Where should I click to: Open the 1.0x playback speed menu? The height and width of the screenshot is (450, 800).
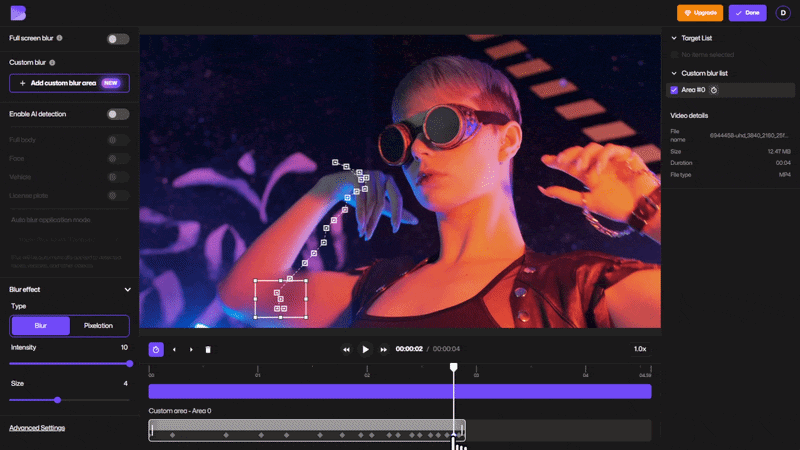click(640, 349)
